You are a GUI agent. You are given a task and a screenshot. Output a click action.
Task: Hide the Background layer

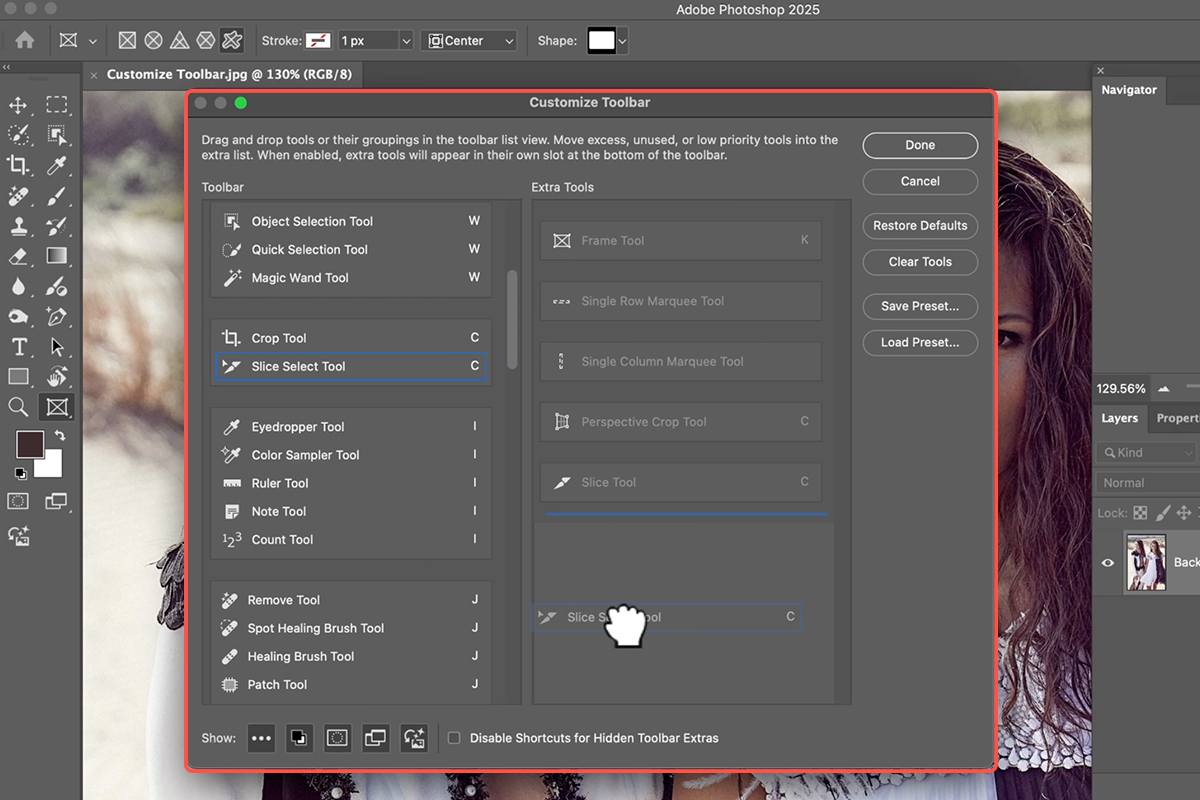[1107, 562]
